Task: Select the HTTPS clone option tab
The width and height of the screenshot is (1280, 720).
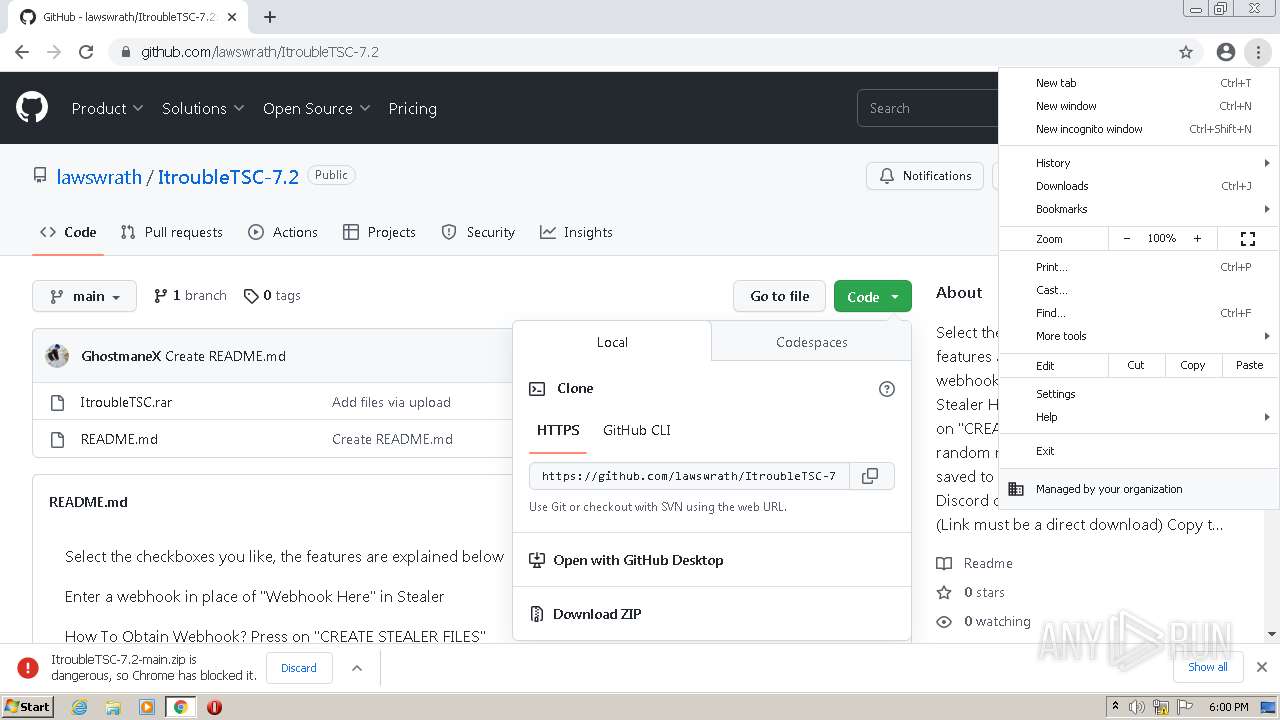Action: 558,430
